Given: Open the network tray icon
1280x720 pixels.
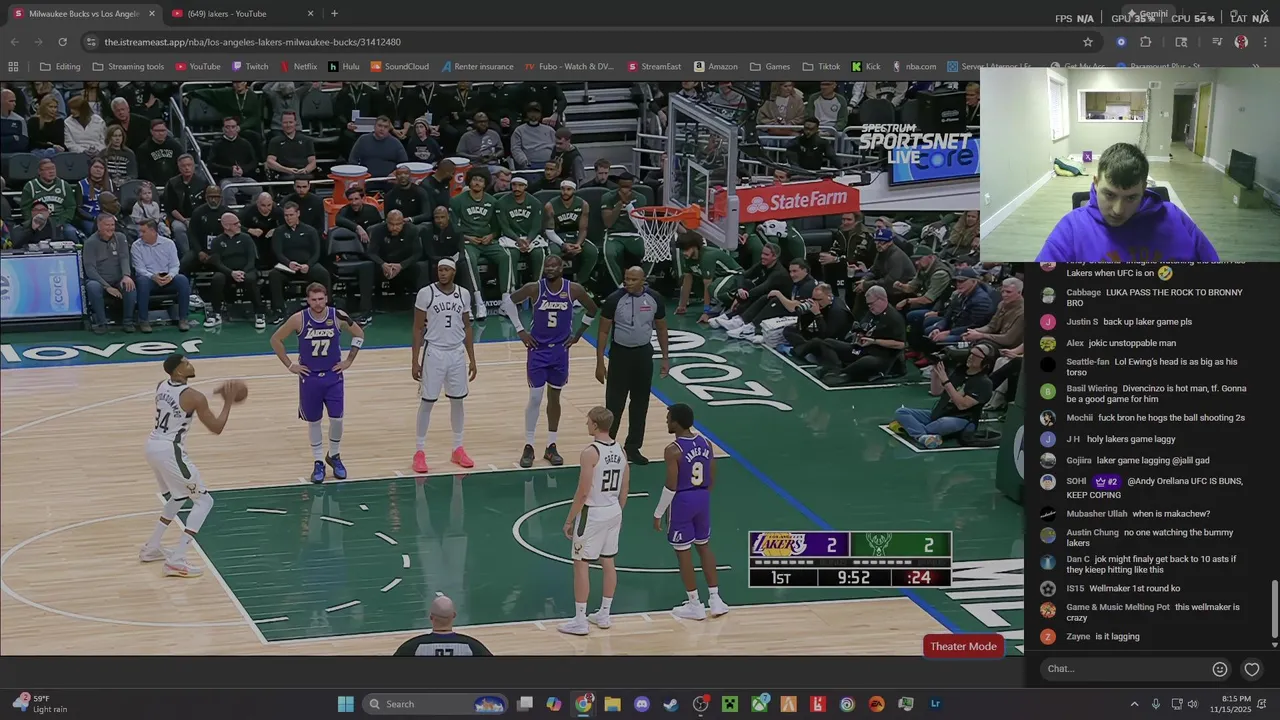Looking at the screenshot, I should pos(1177,704).
